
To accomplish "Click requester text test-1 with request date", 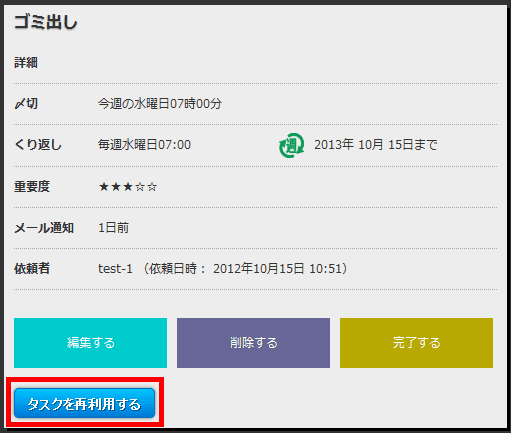I will tap(222, 269).
